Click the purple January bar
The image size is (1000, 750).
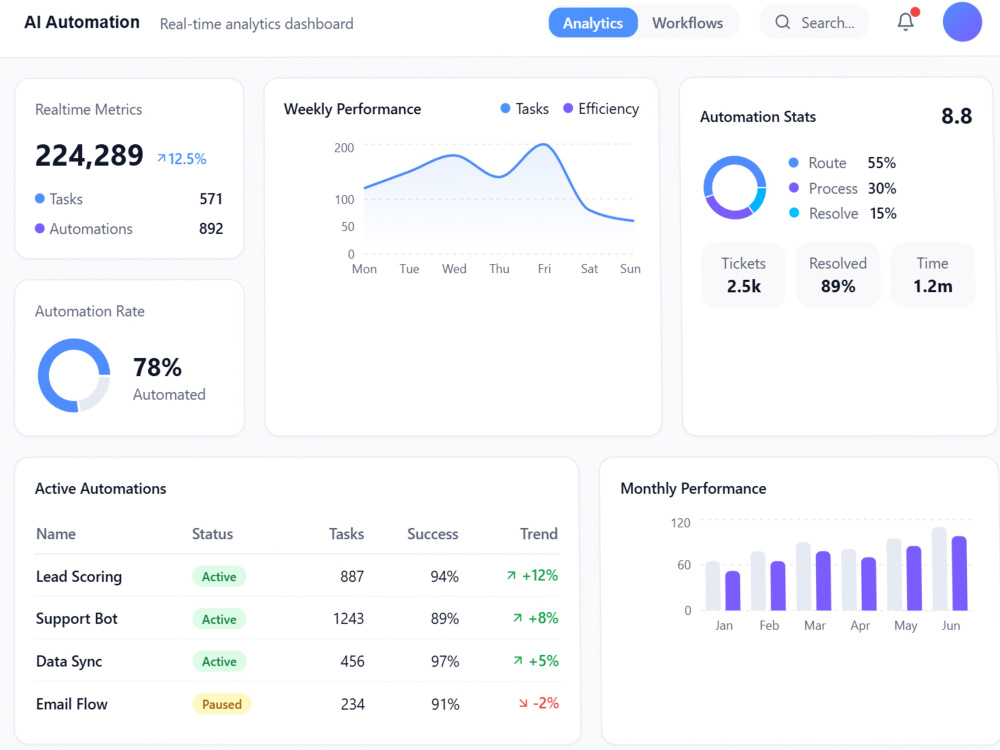tap(733, 591)
